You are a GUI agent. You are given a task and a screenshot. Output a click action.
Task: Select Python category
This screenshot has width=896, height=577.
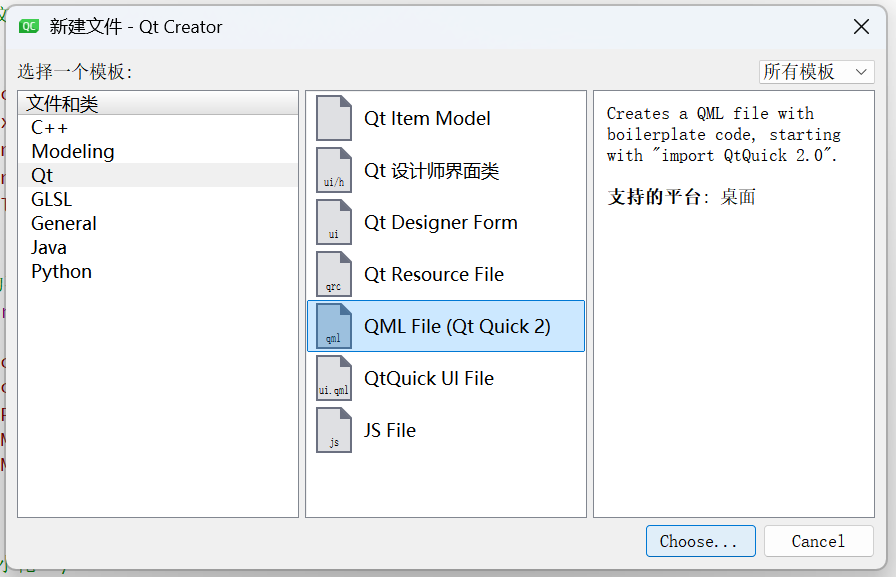coord(158,271)
